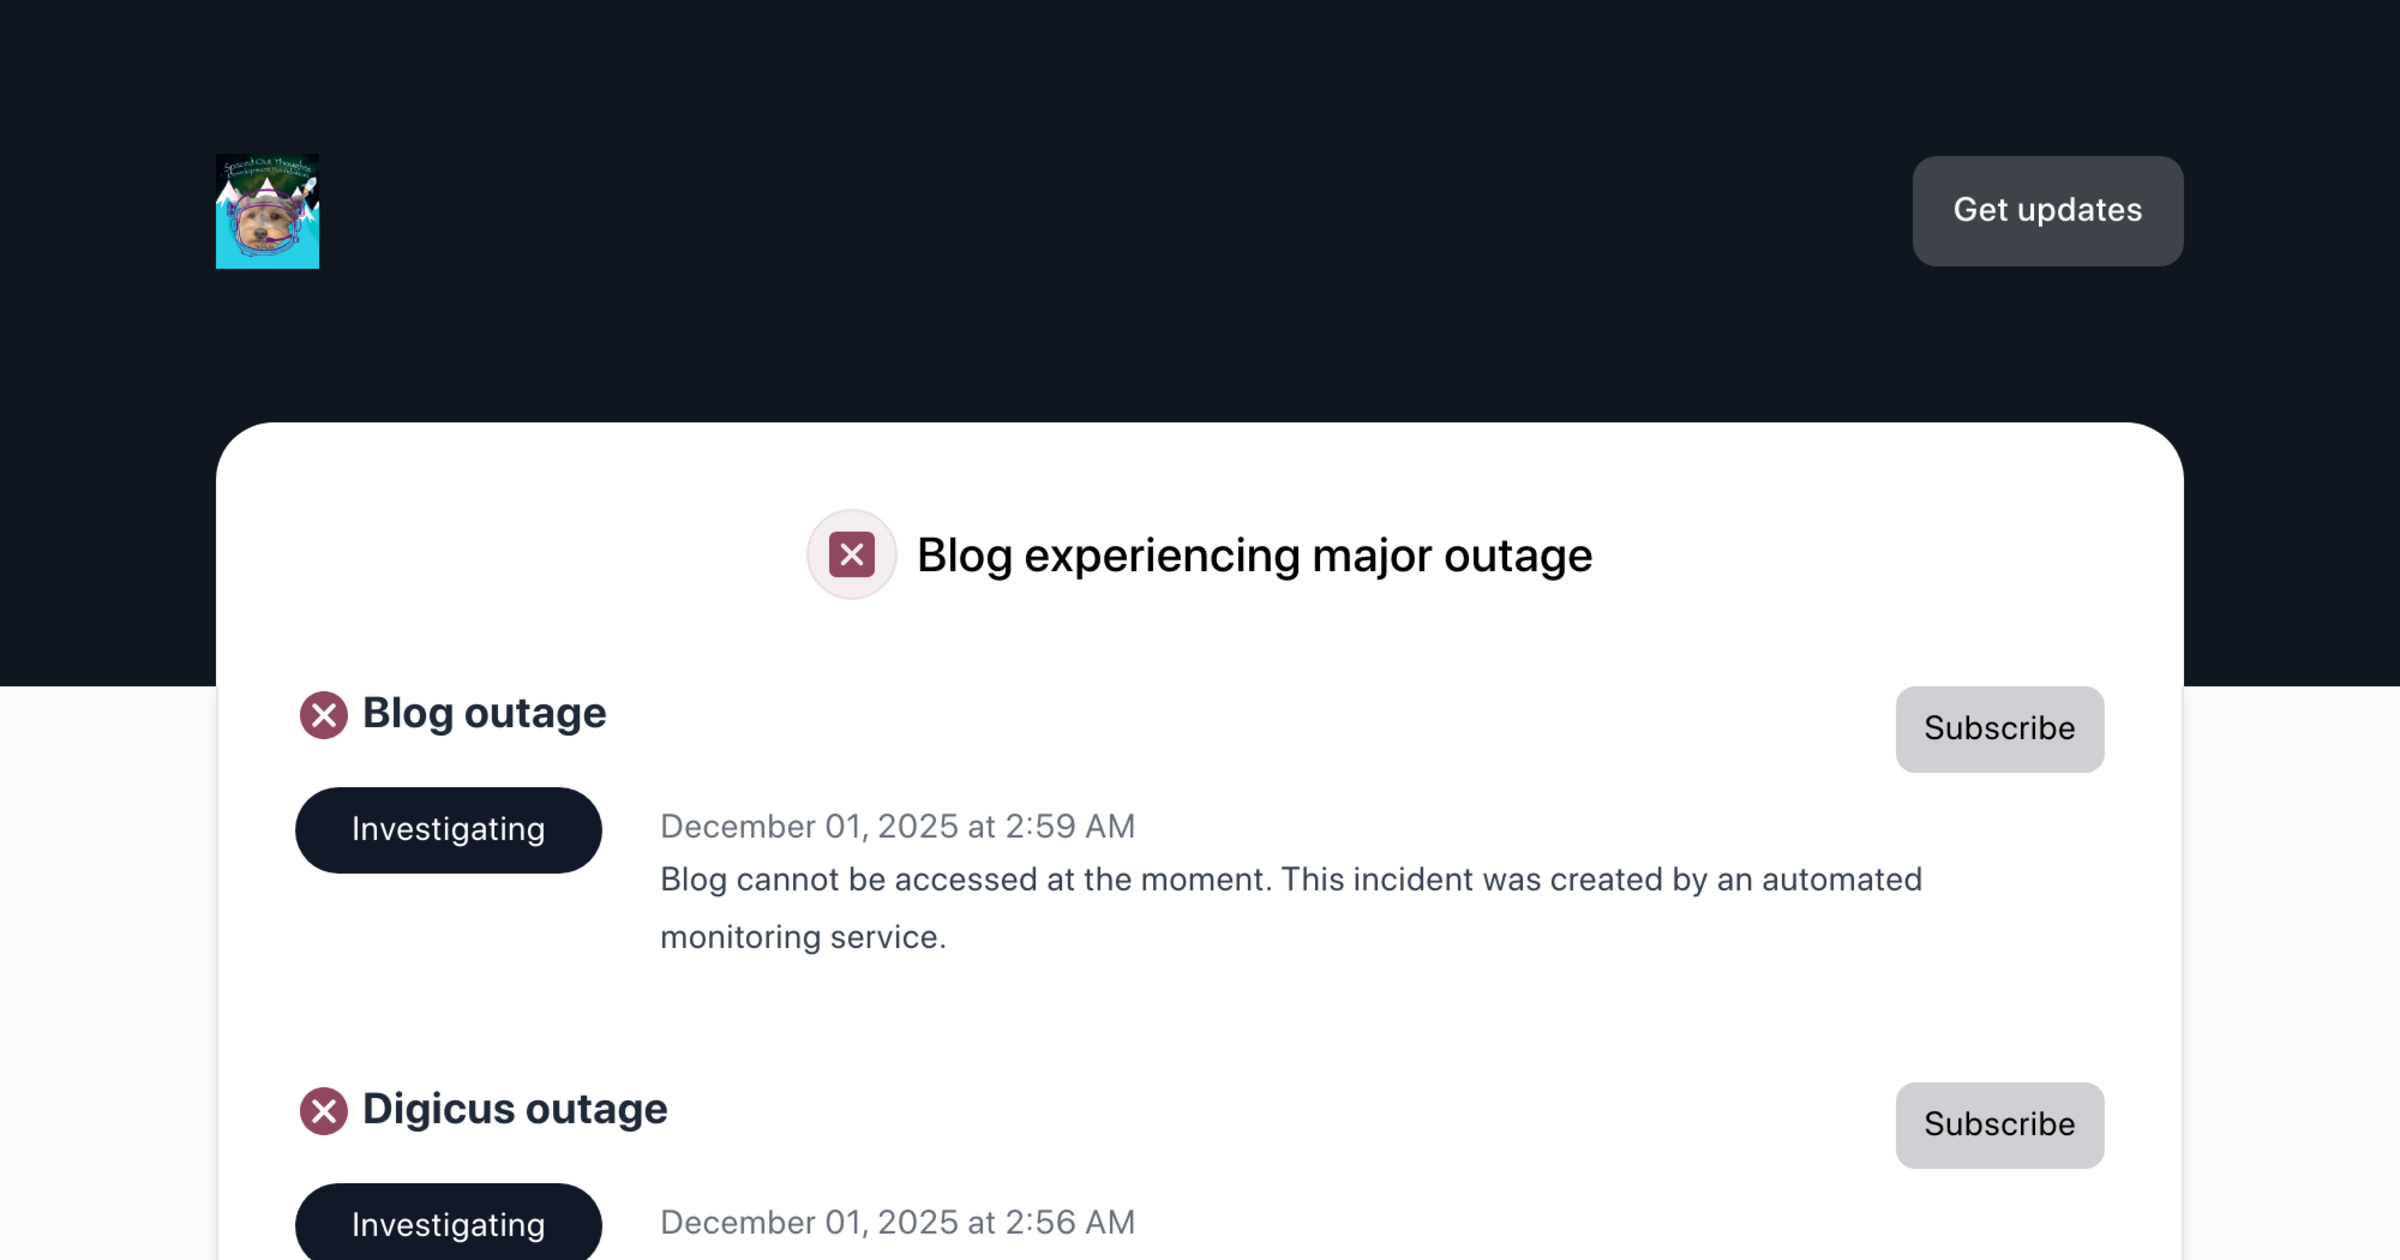Subscribe to the Digicus outage incident

tap(1999, 1125)
